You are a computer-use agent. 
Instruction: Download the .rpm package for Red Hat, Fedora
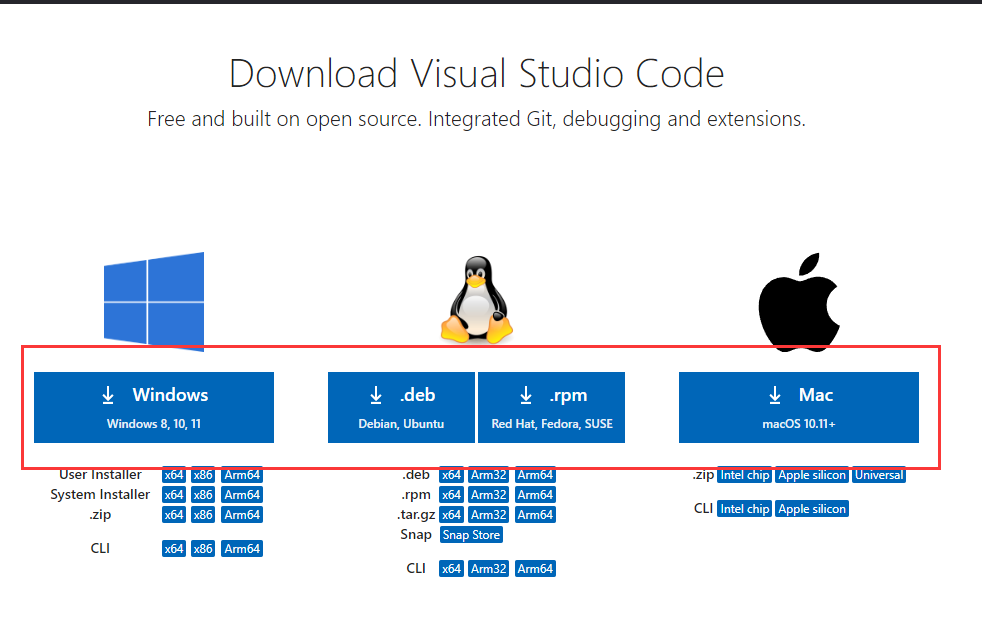pyautogui.click(x=552, y=407)
